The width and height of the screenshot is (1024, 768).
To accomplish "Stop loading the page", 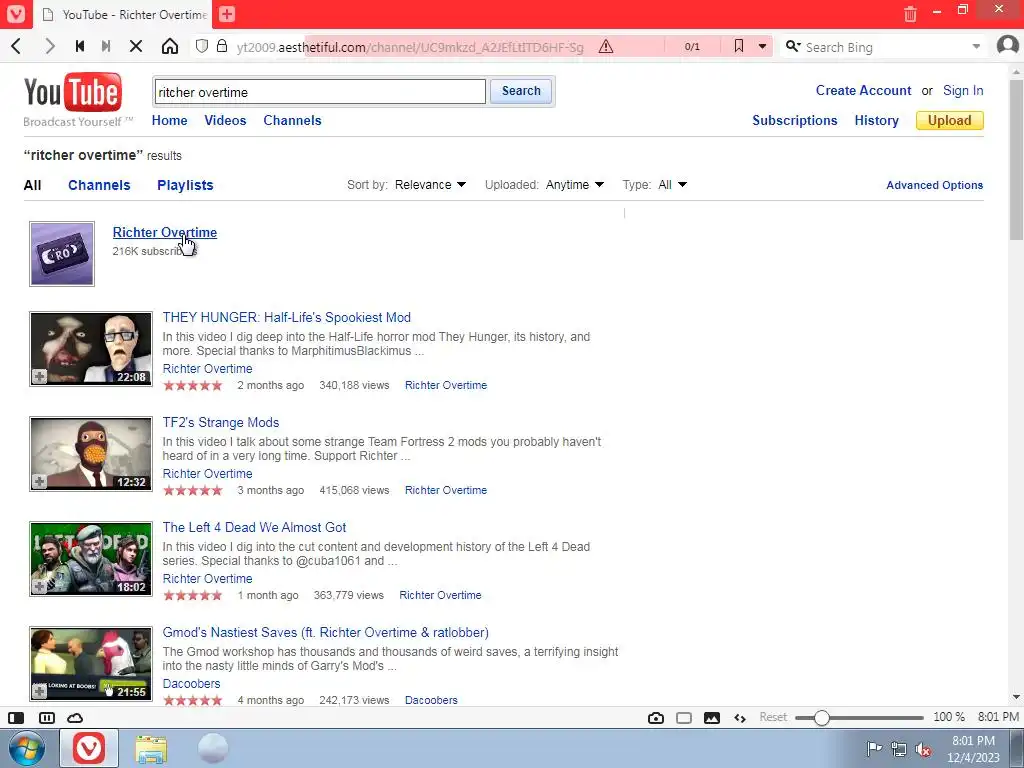I will click(136, 46).
